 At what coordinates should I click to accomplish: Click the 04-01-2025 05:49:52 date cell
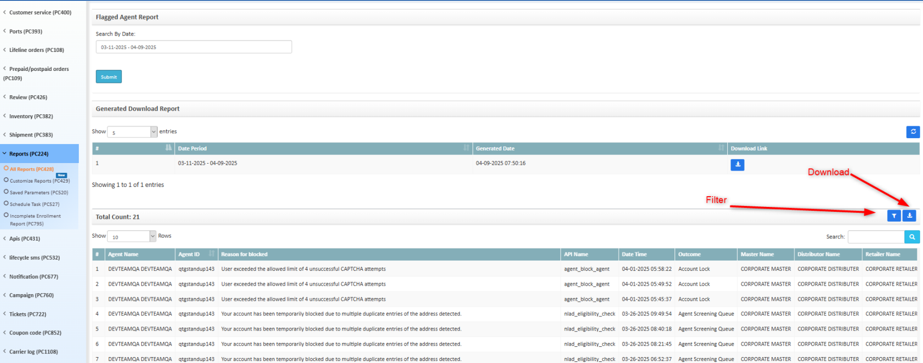[x=647, y=284]
